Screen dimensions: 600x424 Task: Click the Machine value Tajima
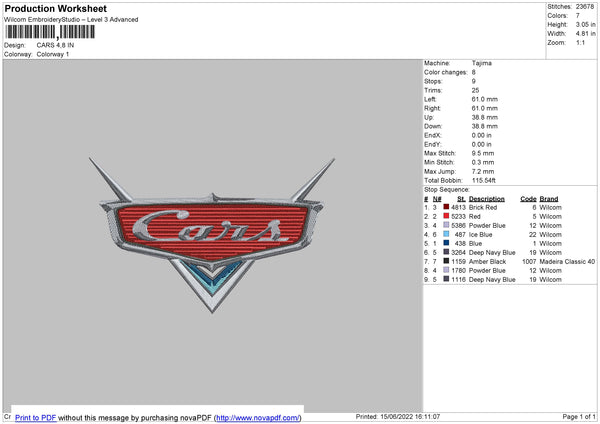[481, 63]
